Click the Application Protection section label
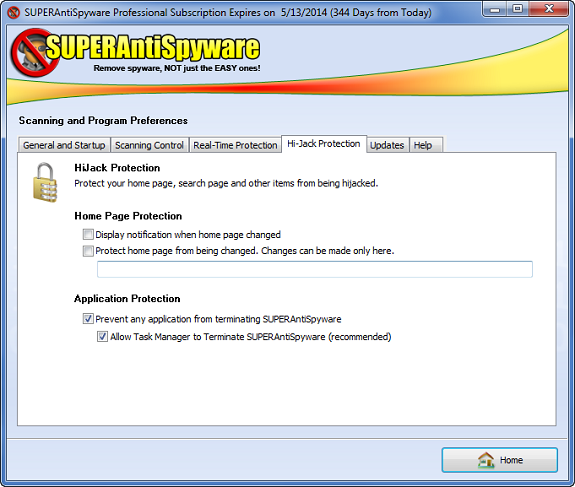Screen dimensions: 575x487 click(127, 299)
